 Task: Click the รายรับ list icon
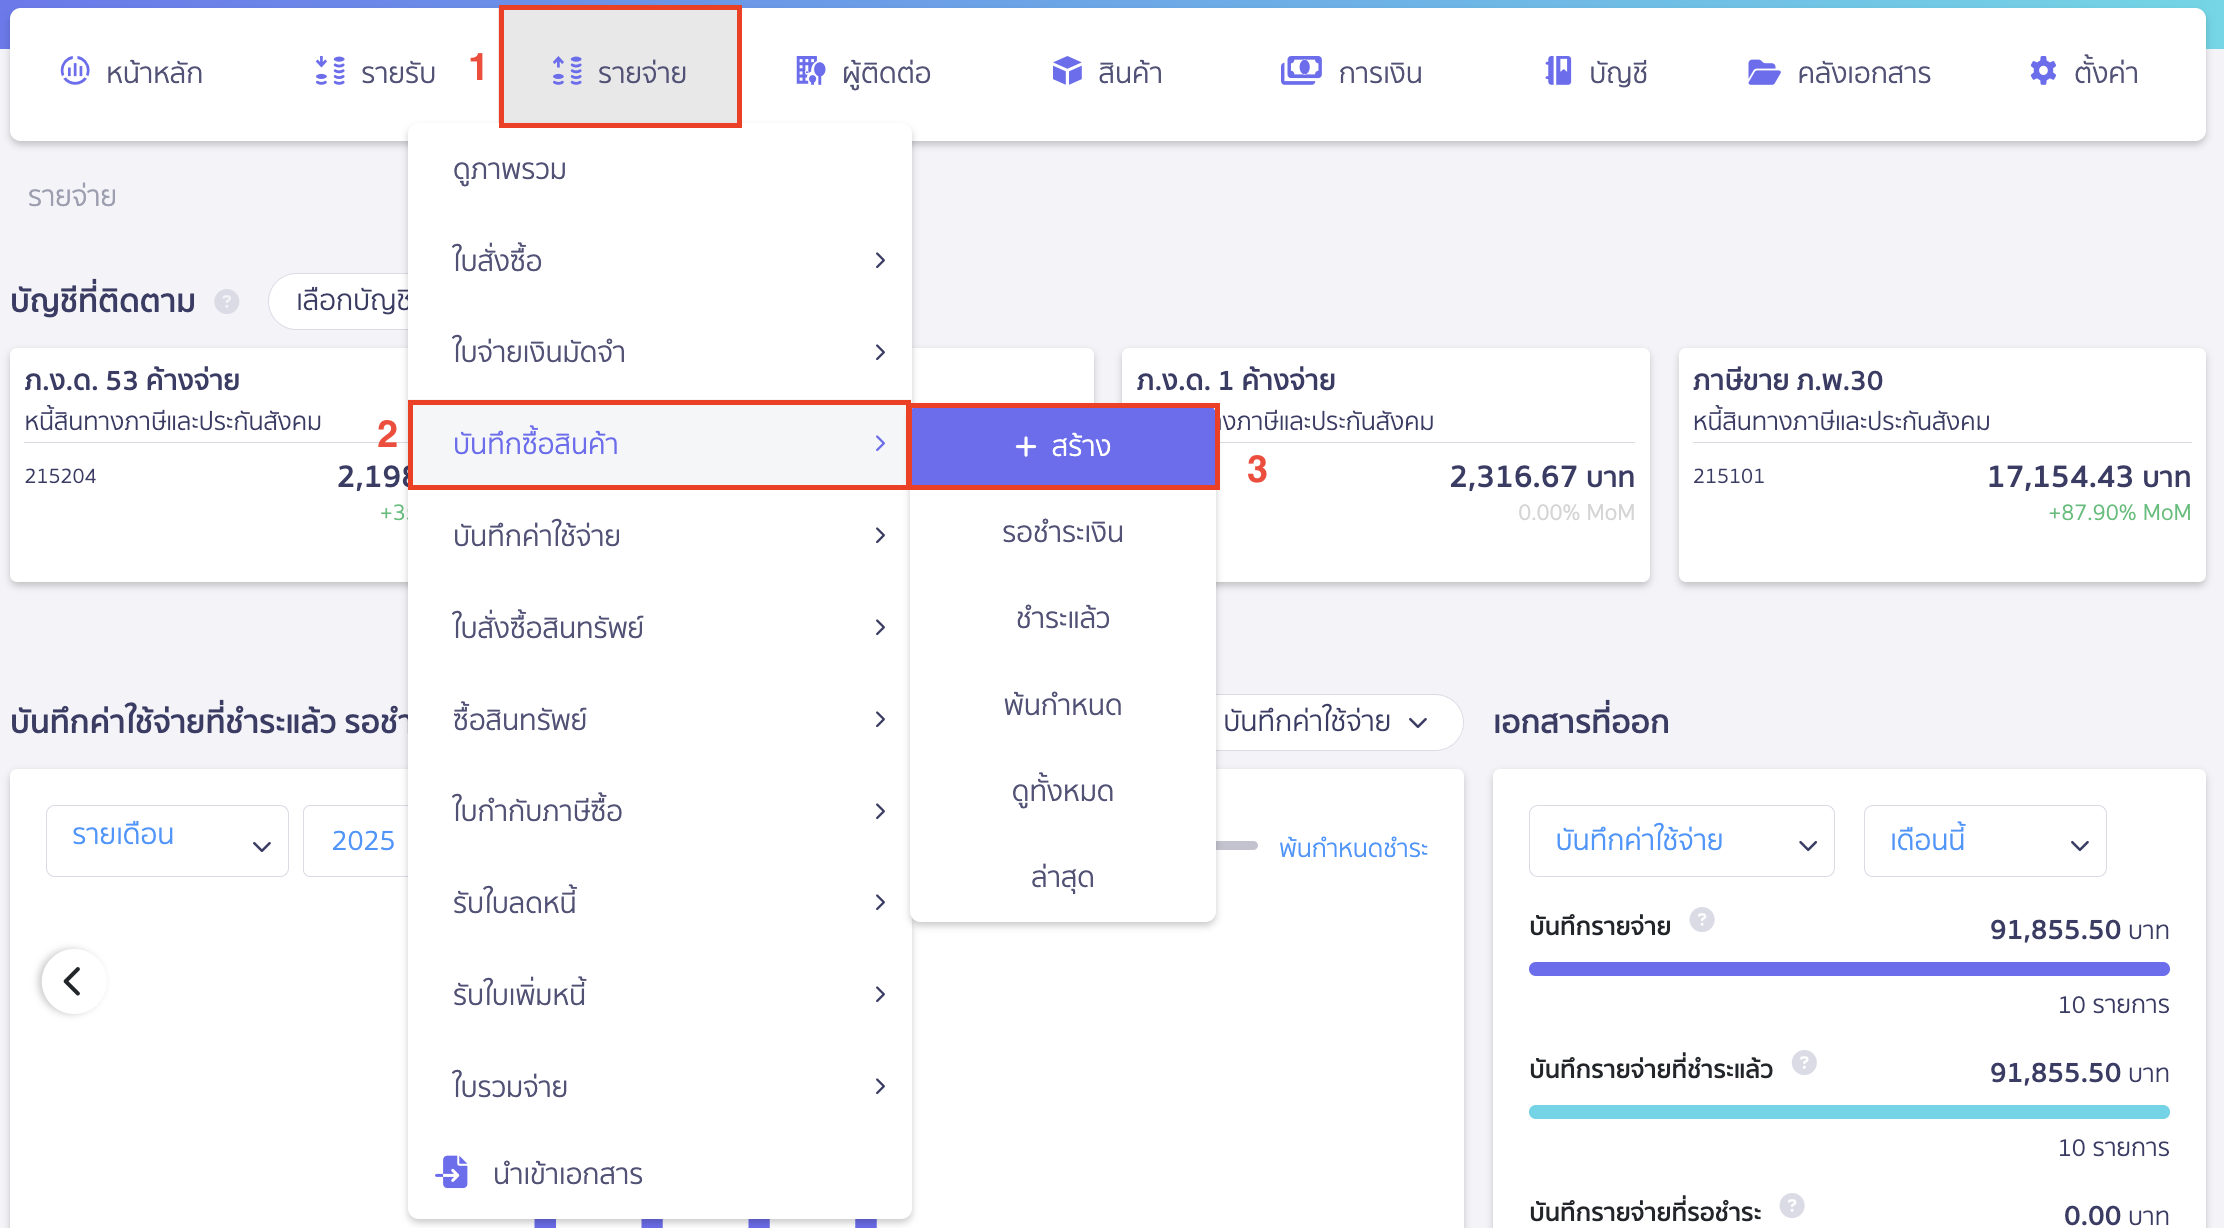[330, 70]
